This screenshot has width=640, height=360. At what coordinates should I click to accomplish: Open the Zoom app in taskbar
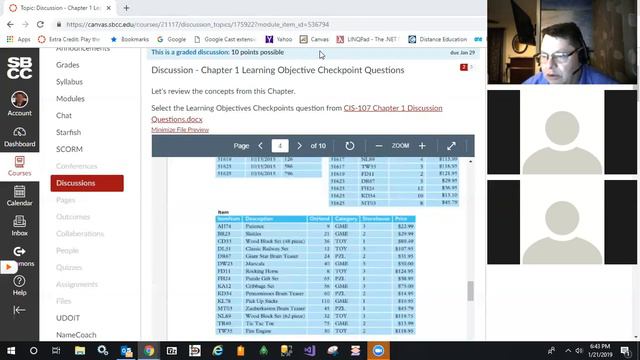378,351
